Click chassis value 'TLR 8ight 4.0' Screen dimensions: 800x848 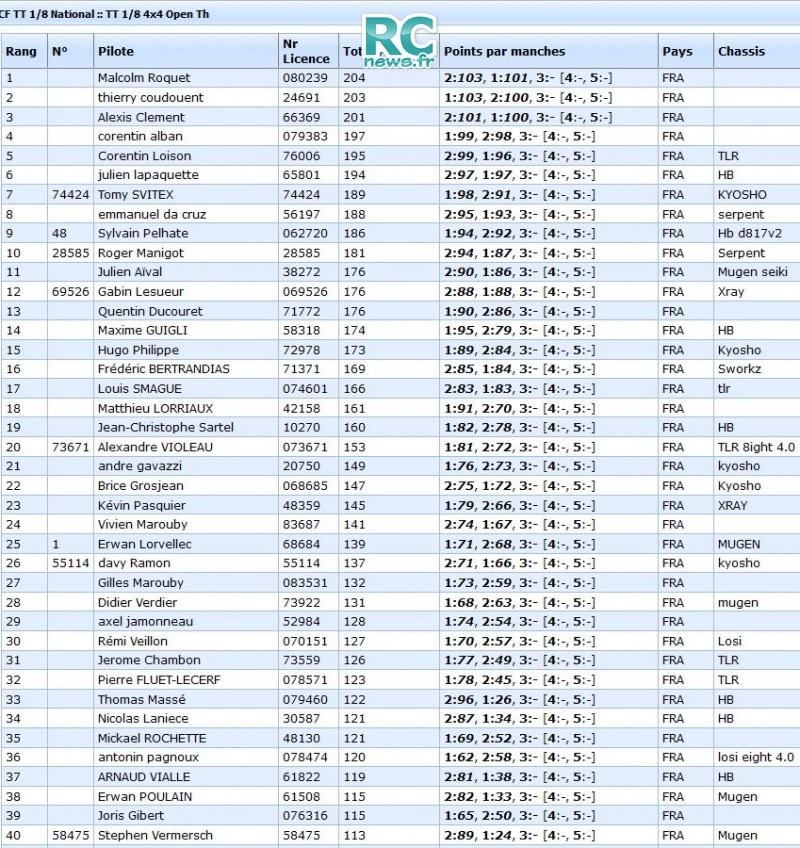click(756, 447)
